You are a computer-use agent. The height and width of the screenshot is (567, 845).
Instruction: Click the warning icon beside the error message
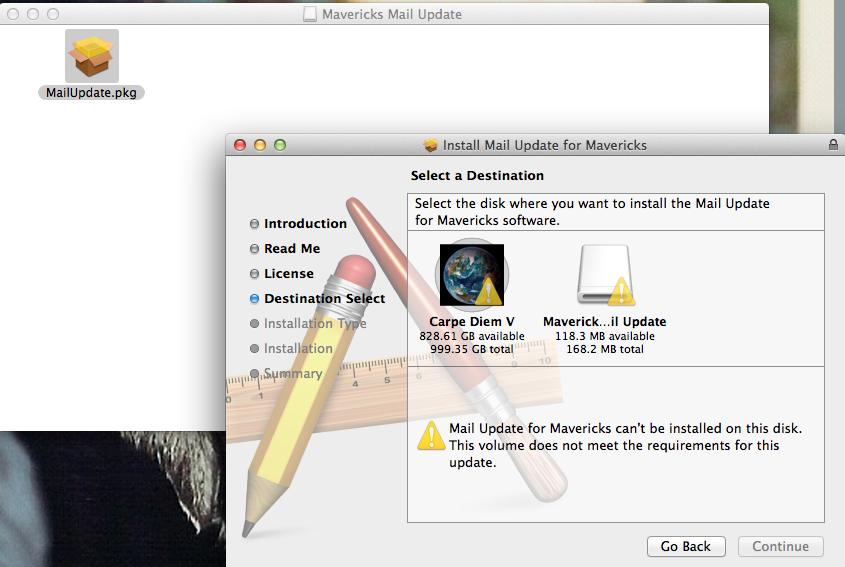click(x=431, y=436)
